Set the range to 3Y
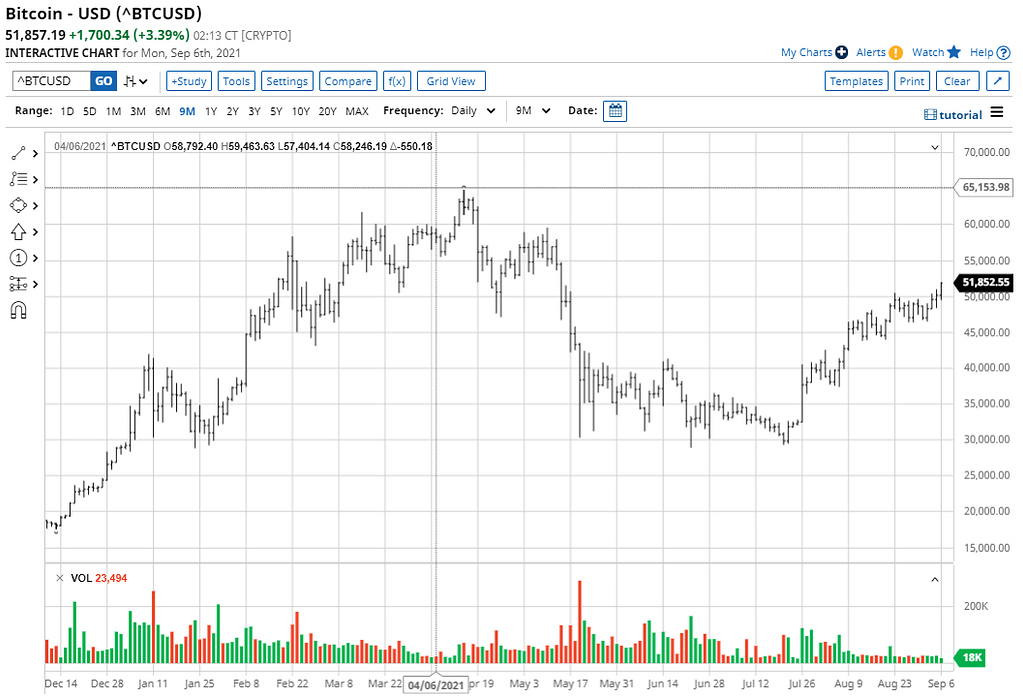The height and width of the screenshot is (698, 1023). (254, 112)
